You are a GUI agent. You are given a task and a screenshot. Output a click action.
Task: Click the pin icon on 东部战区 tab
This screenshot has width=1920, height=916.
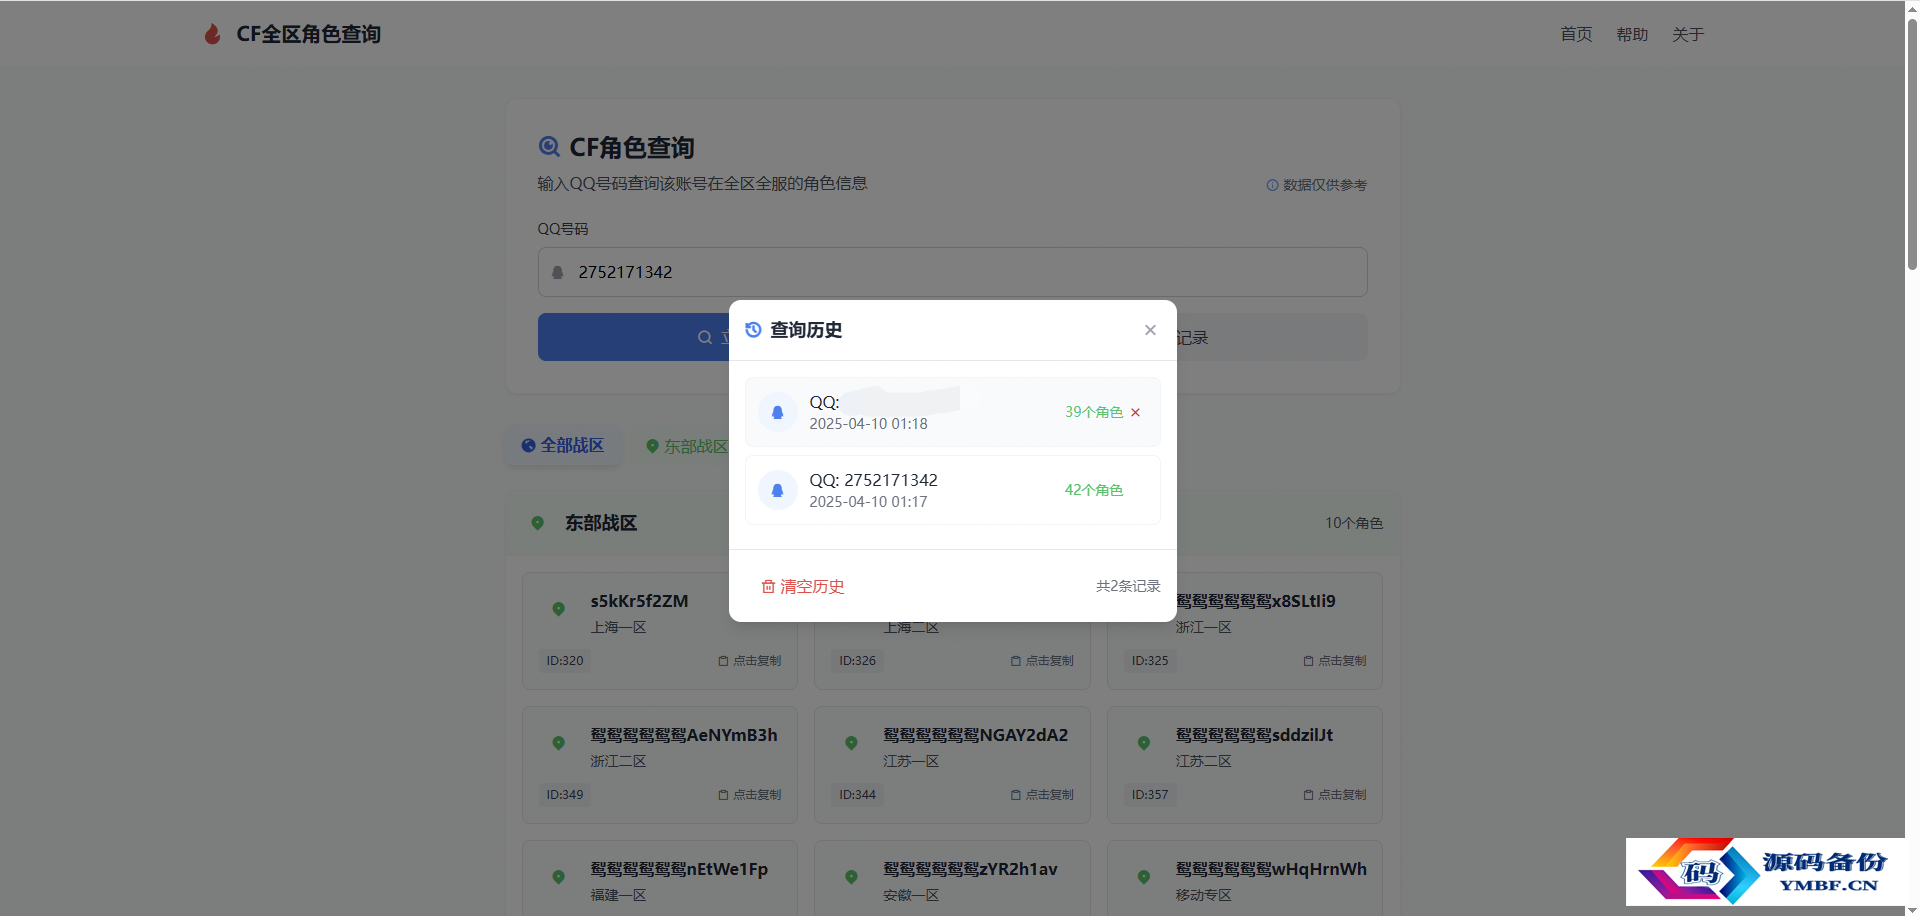click(652, 446)
